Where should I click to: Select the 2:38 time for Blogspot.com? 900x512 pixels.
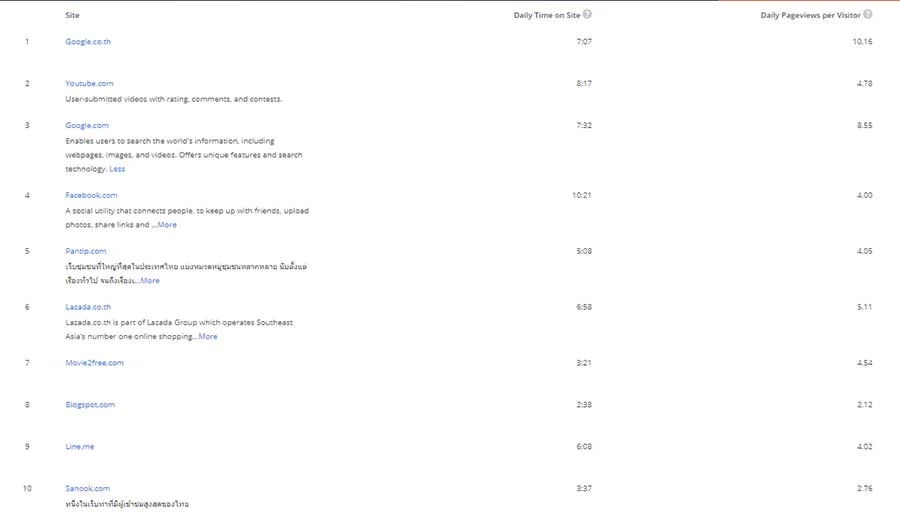pos(584,405)
